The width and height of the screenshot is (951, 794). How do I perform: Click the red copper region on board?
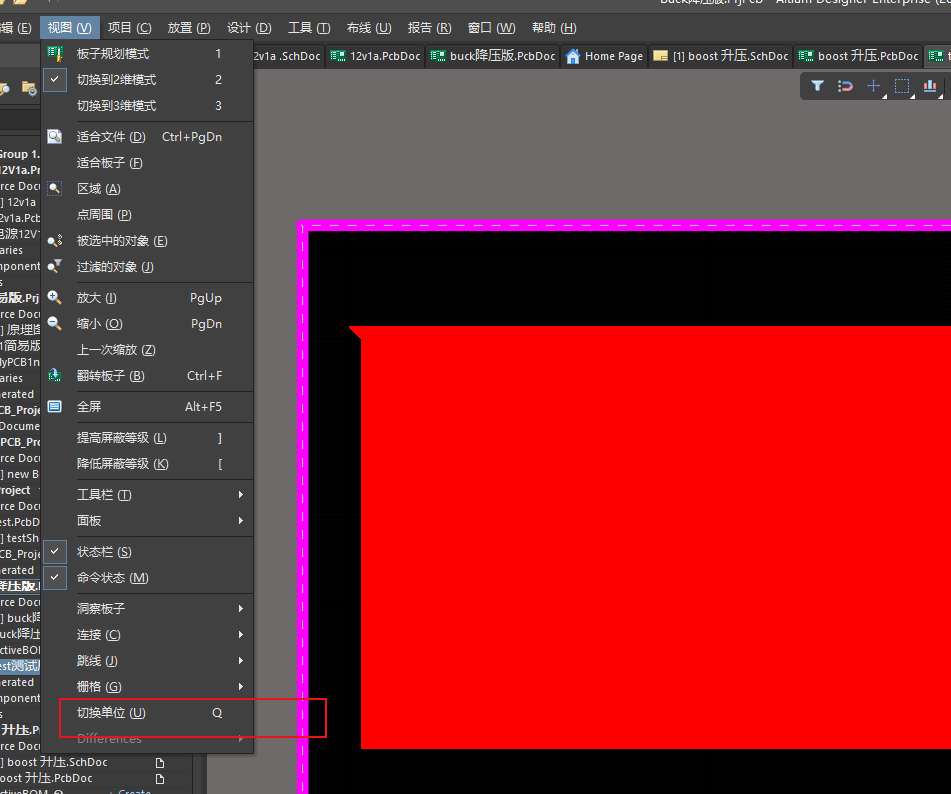click(x=655, y=537)
